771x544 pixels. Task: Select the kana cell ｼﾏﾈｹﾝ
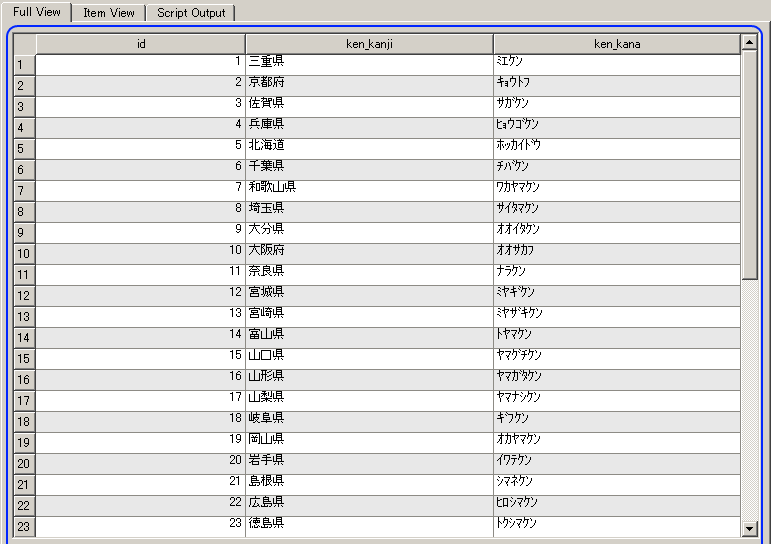pos(617,485)
